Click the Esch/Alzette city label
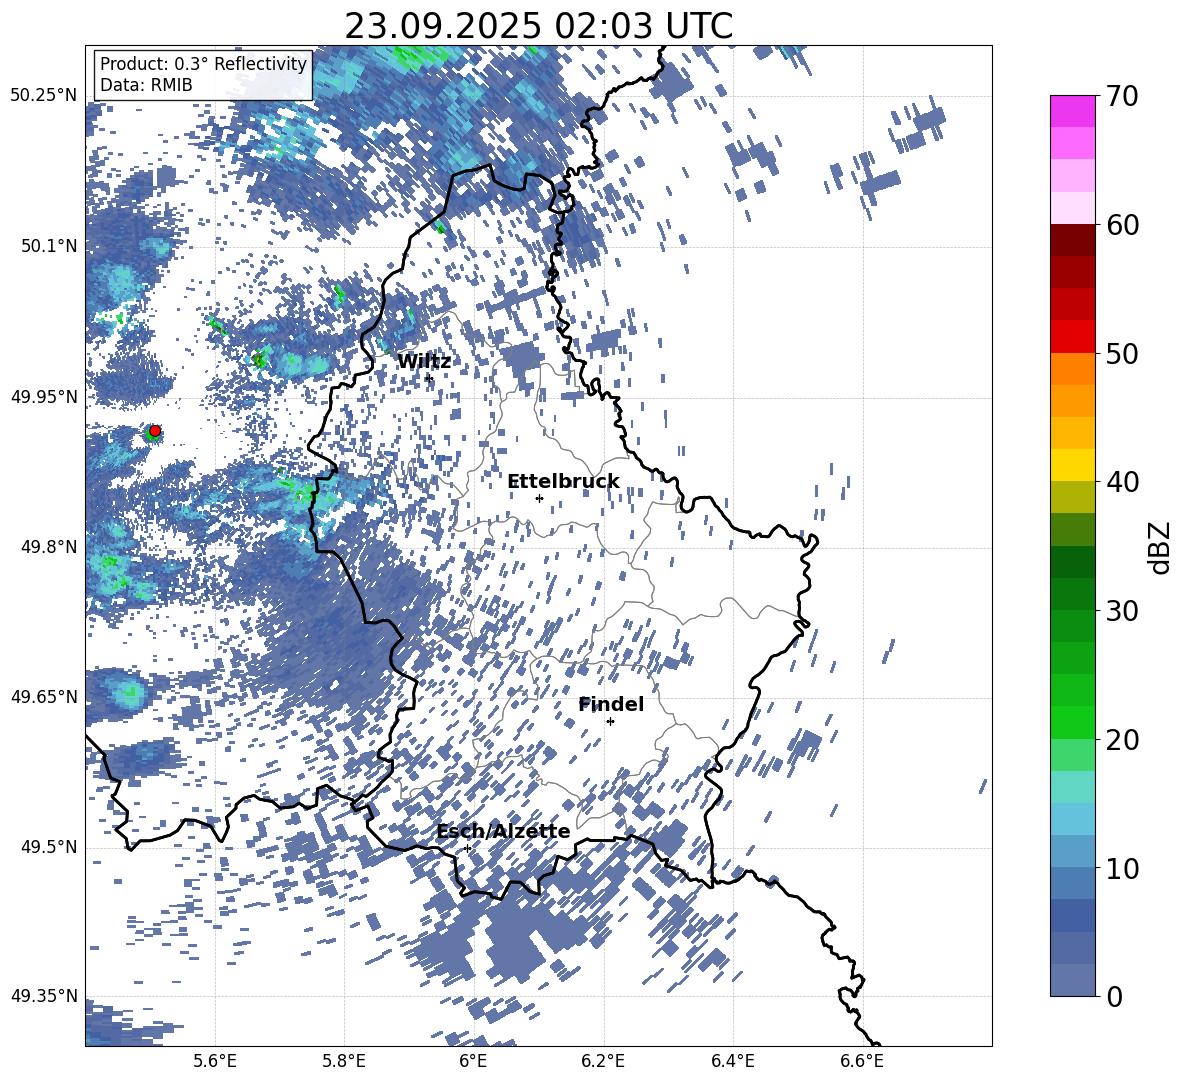 coord(503,832)
